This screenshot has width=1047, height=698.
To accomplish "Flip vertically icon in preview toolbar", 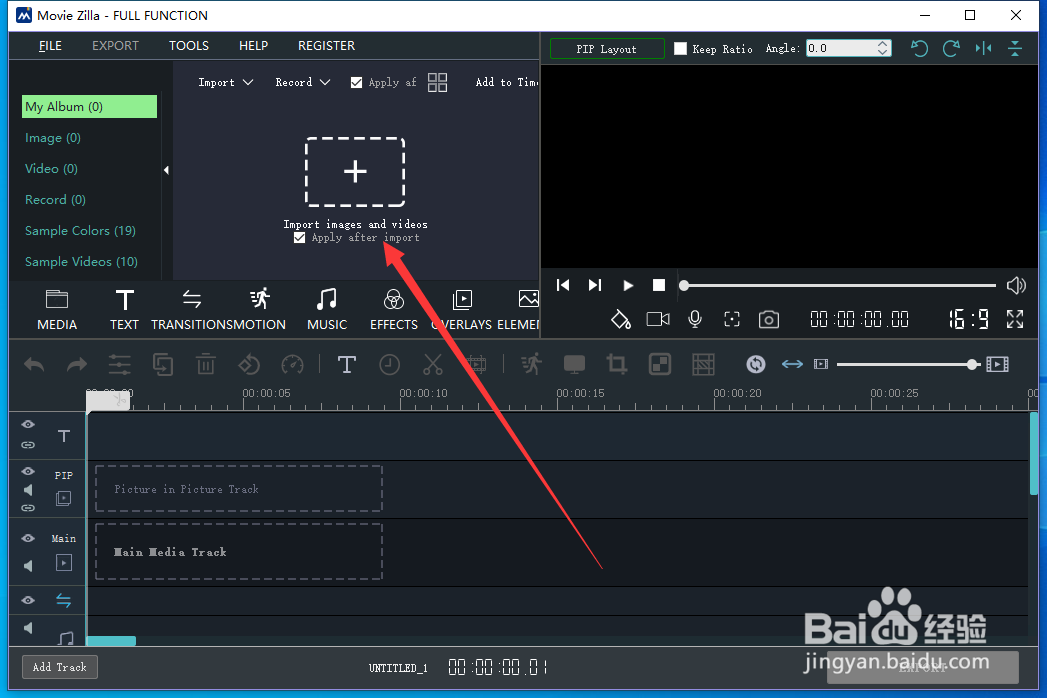I will 1015,48.
